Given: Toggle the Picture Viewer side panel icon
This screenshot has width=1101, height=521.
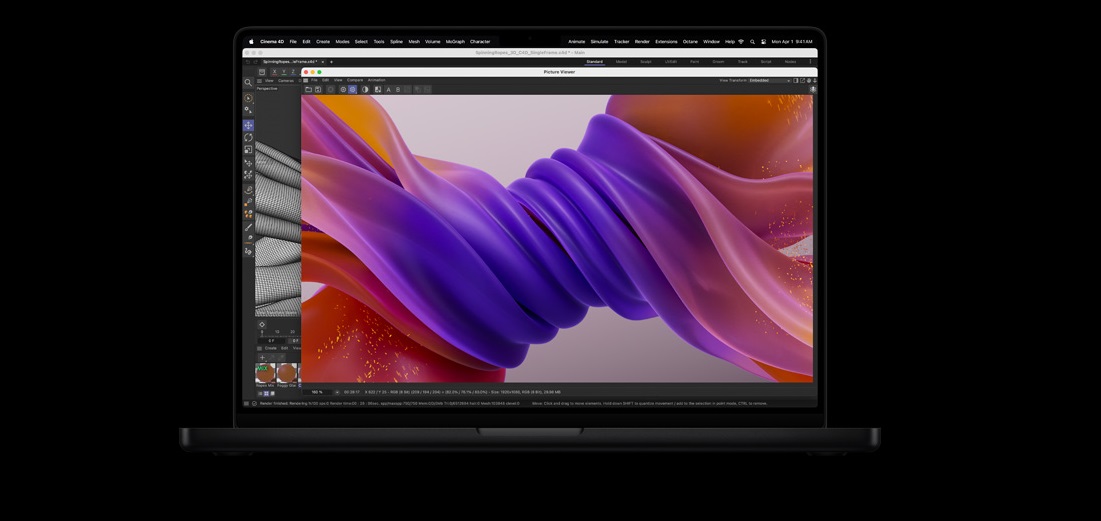Looking at the screenshot, I should click(796, 80).
